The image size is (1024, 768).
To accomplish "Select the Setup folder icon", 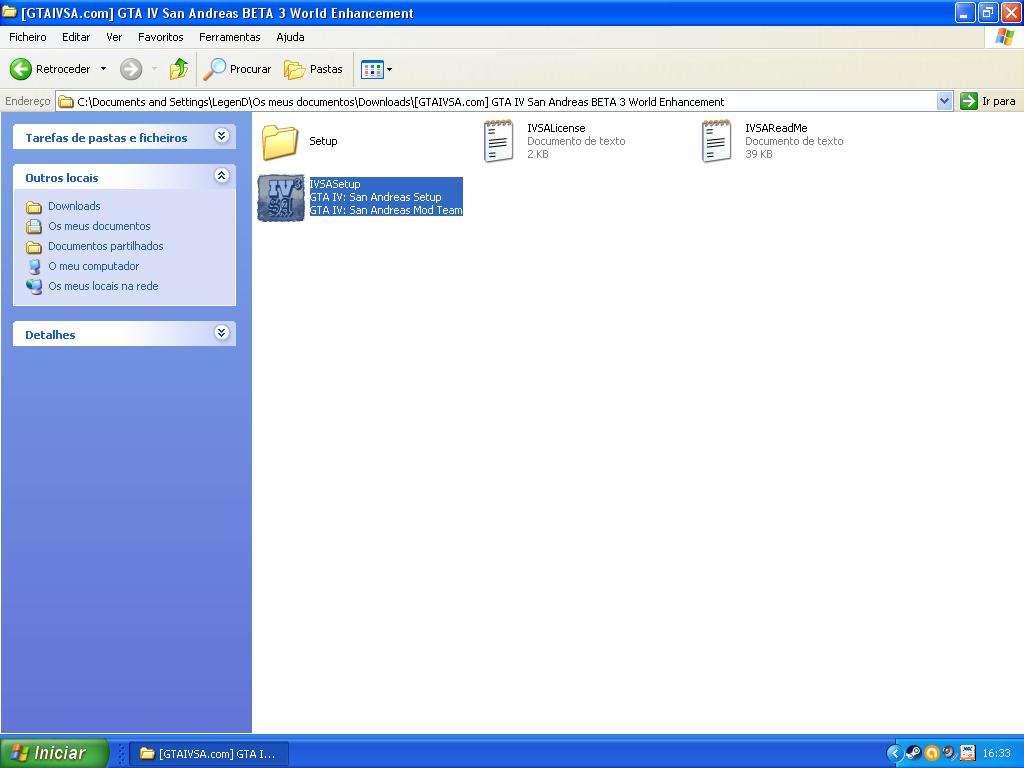I will tap(280, 142).
